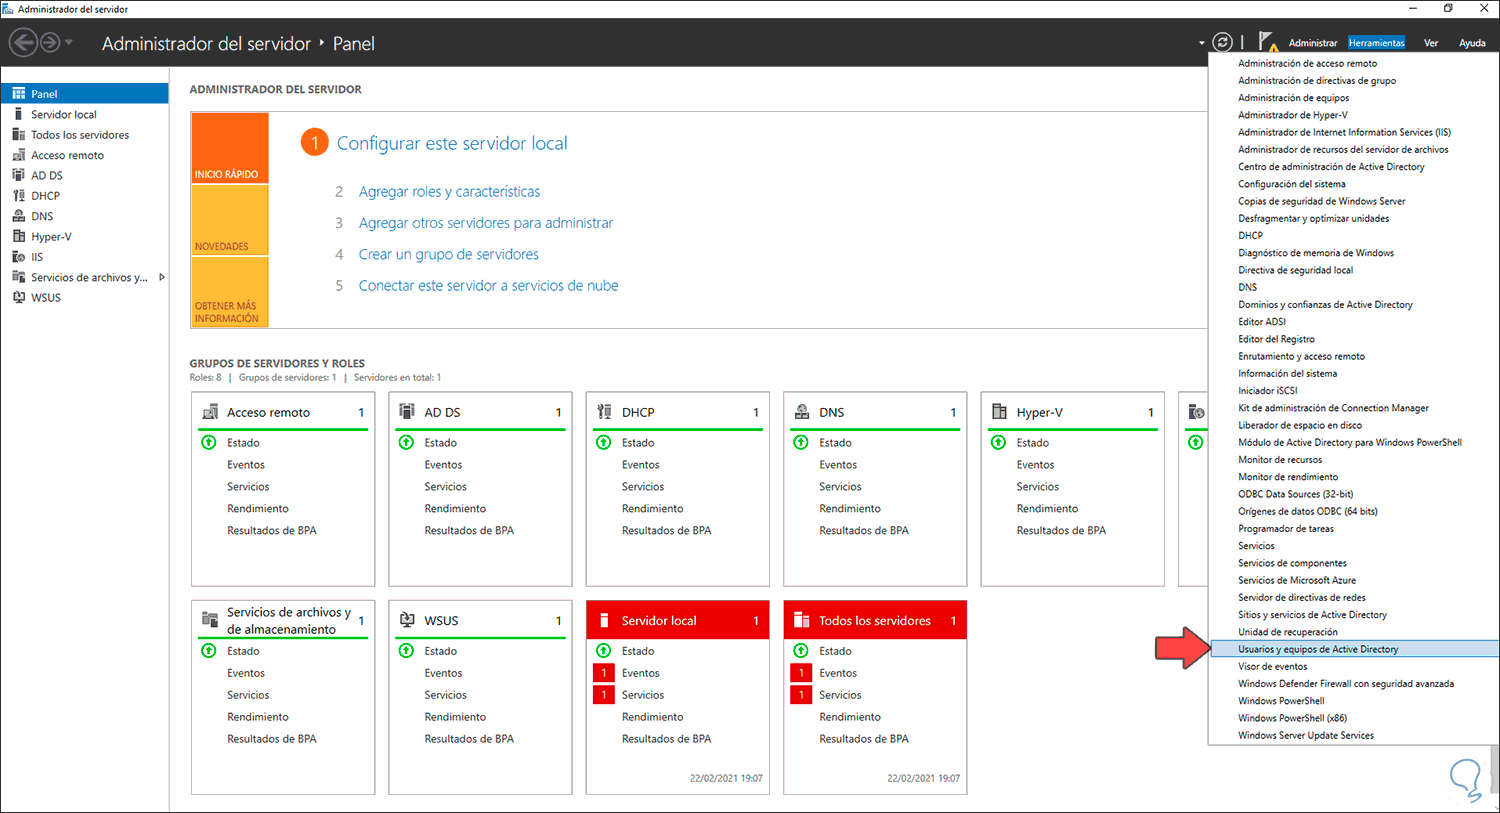Click the red Eventos badge in Servidor local
1500x813 pixels.
(604, 673)
